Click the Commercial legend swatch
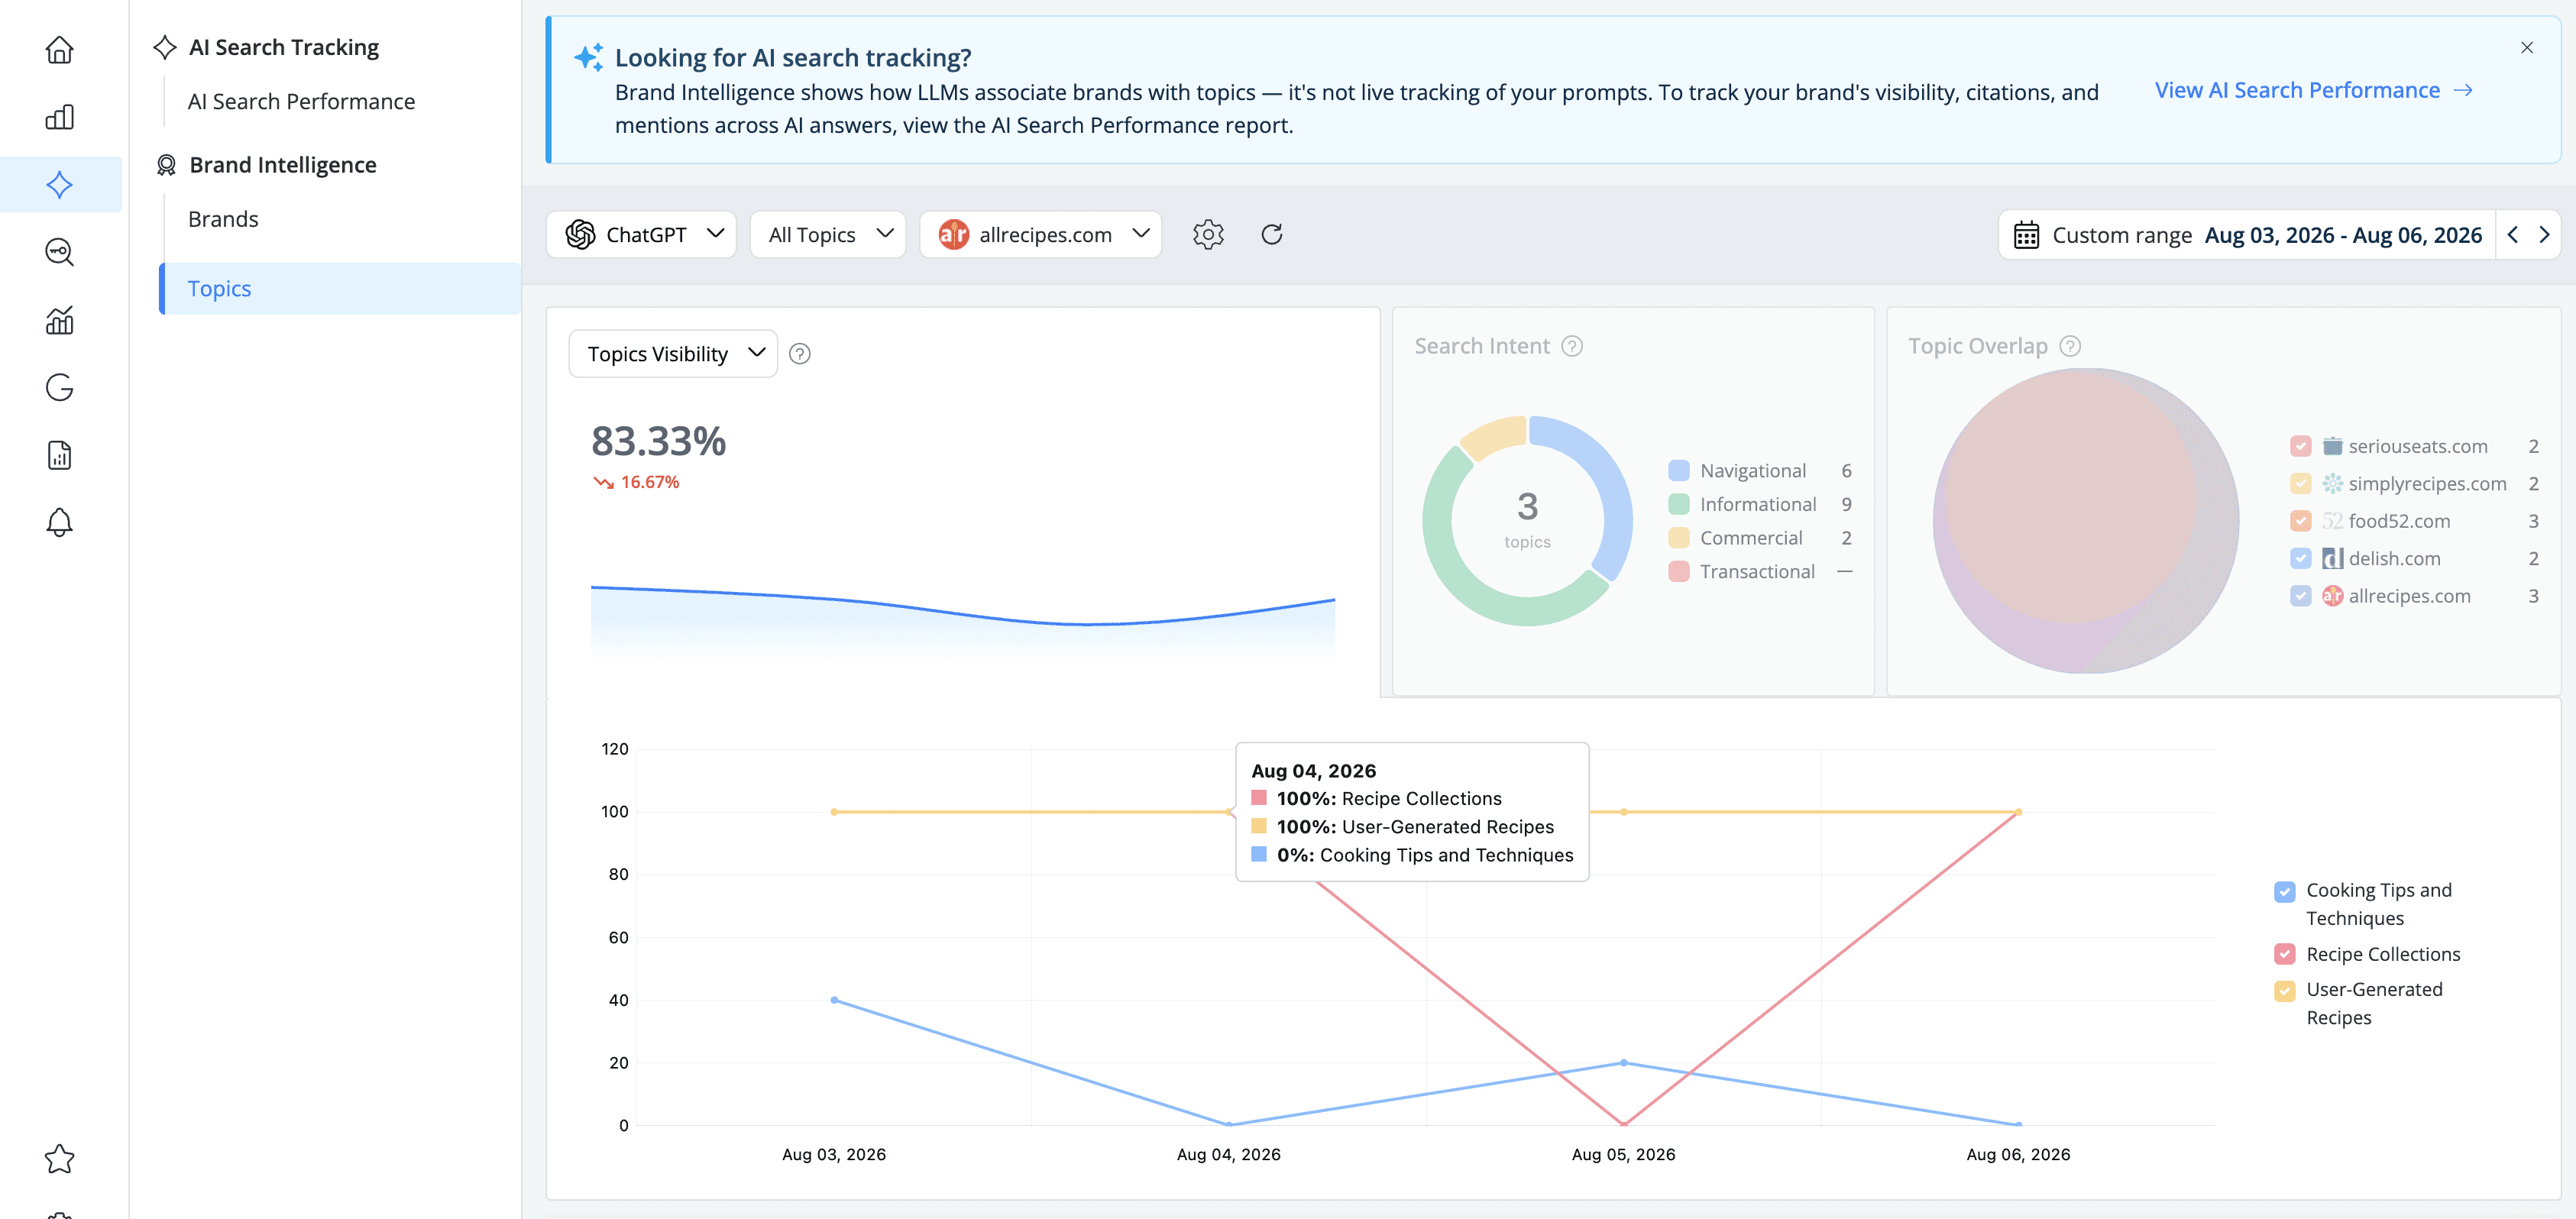This screenshot has height=1219, width=2576. click(1679, 538)
